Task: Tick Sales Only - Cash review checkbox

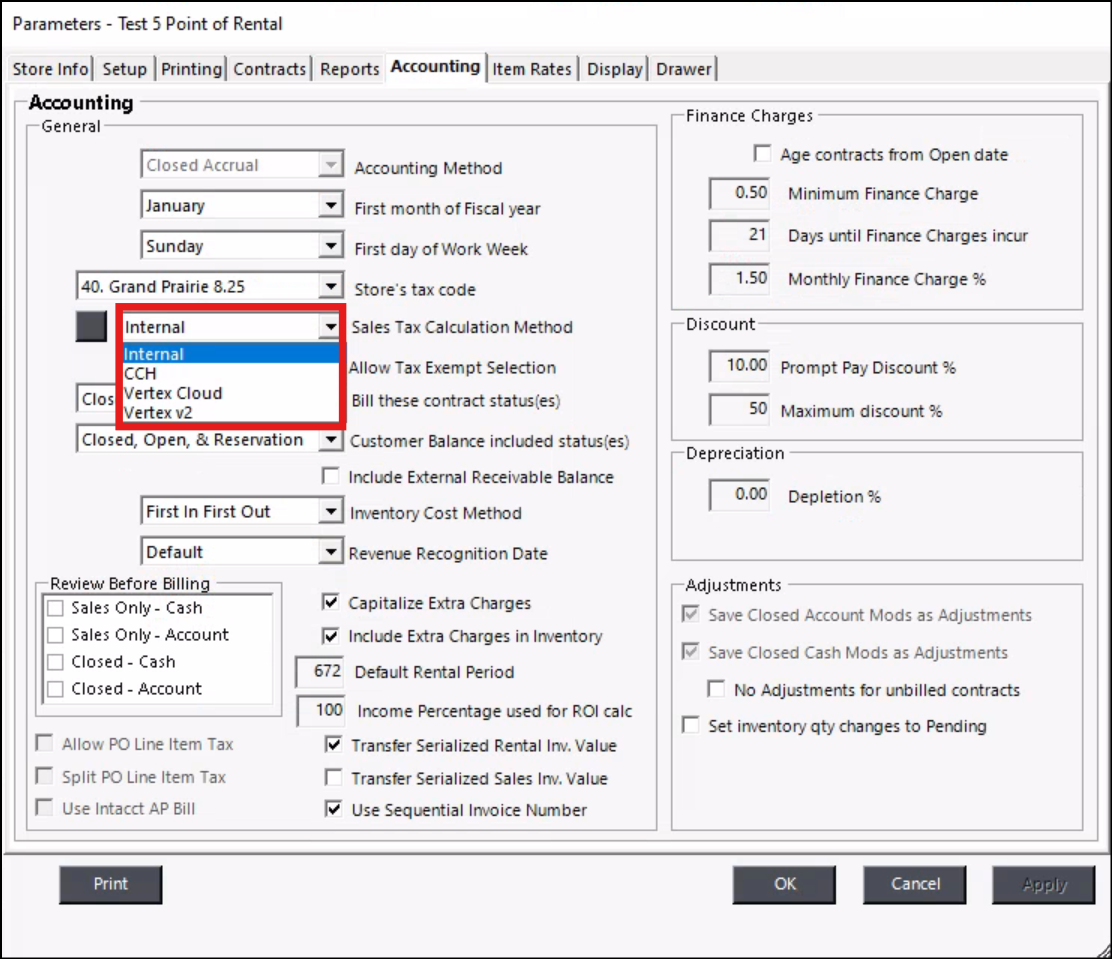Action: 55,608
